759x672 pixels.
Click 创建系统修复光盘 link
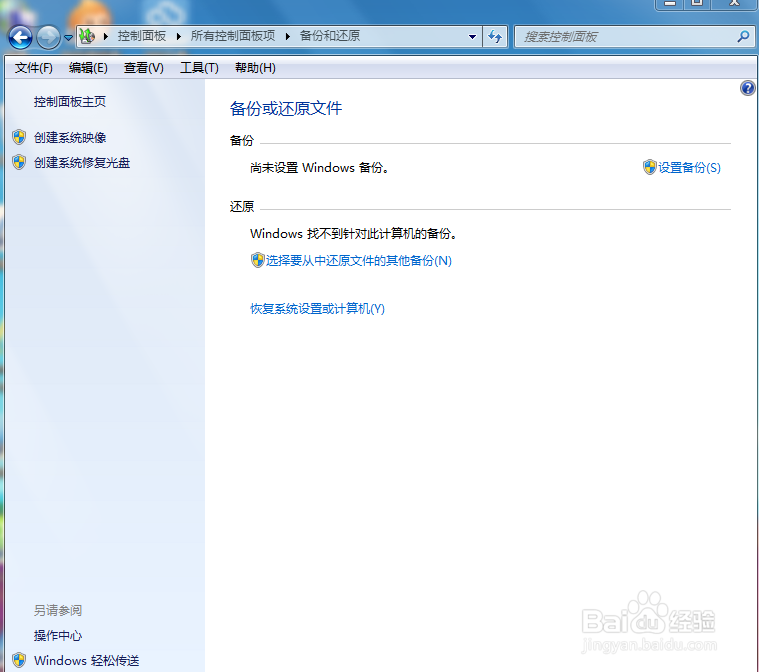click(82, 163)
